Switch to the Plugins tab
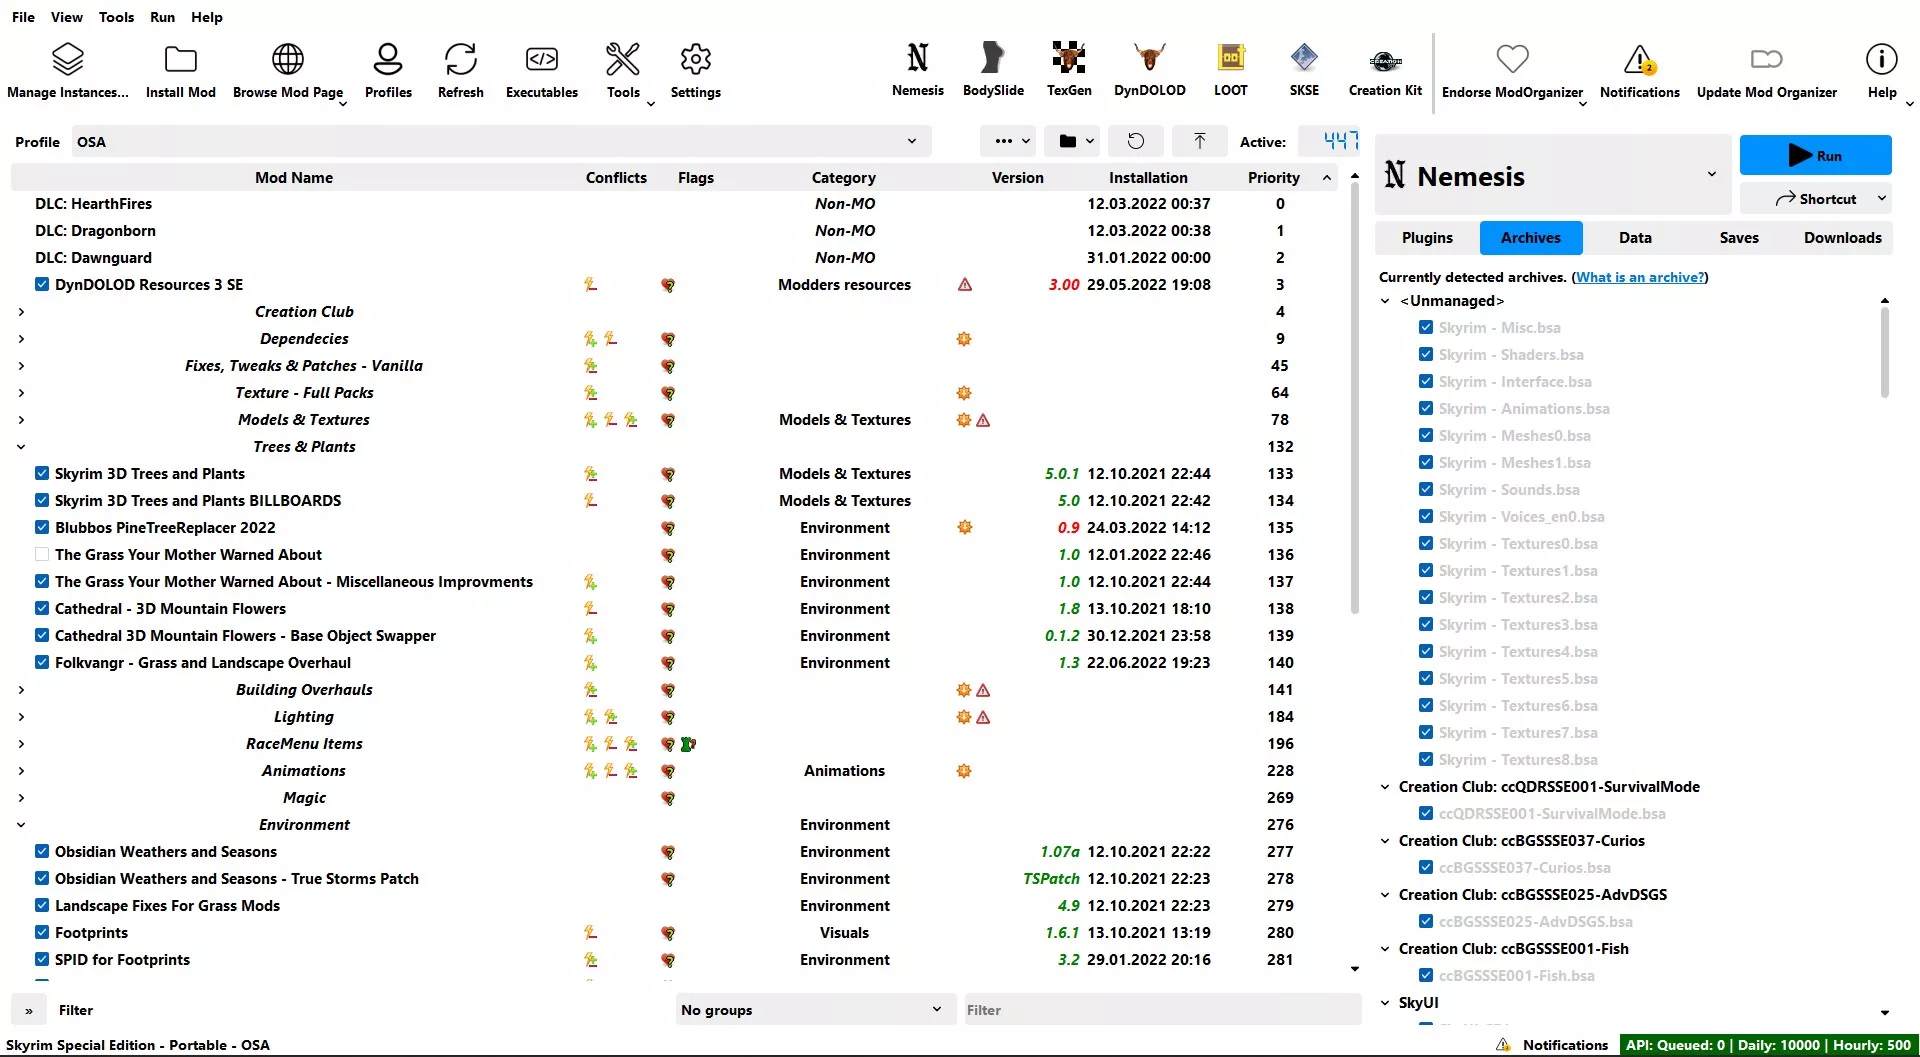 (x=1427, y=237)
